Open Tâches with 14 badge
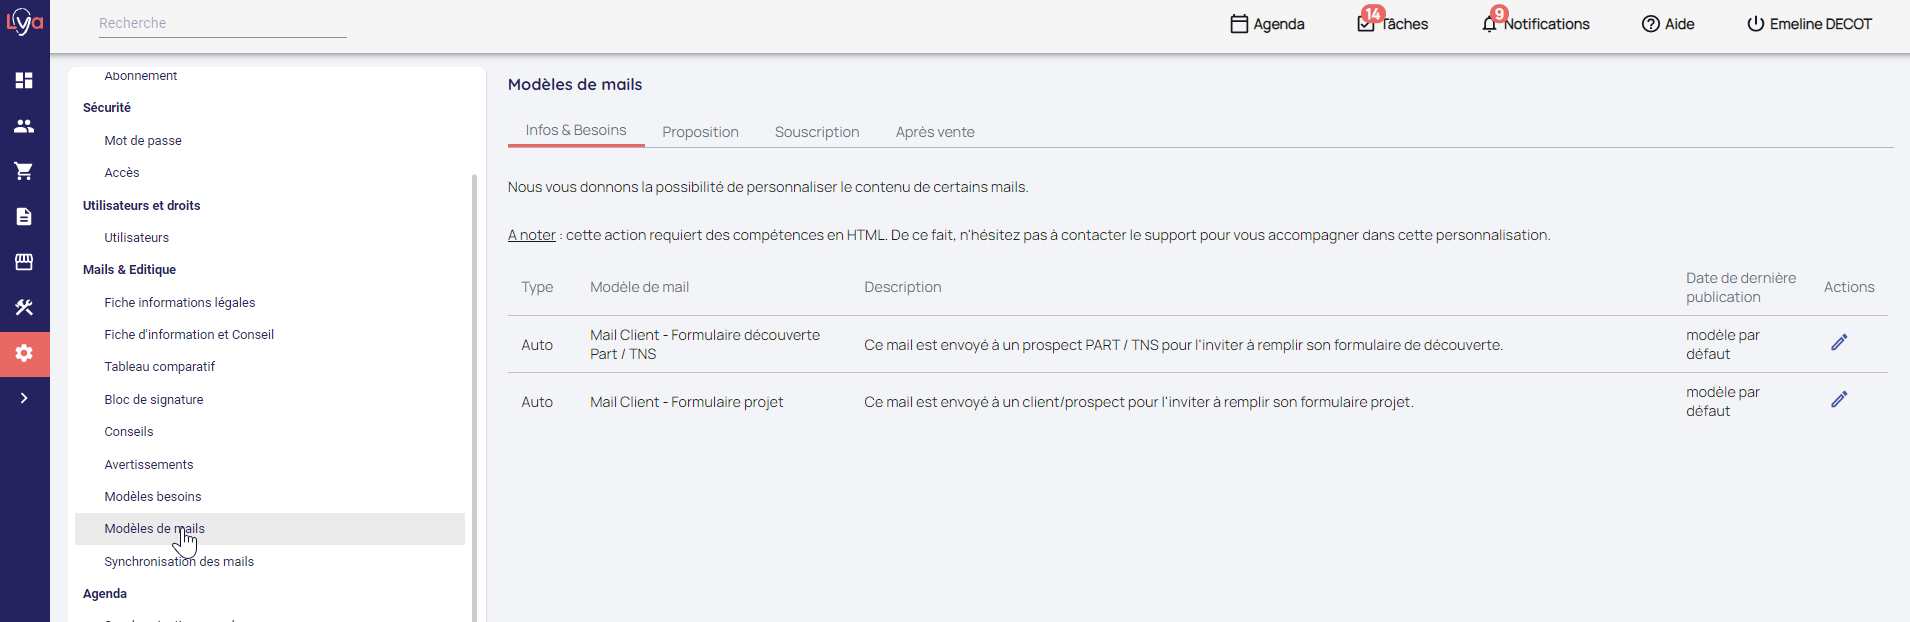The width and height of the screenshot is (1910, 622). (1393, 24)
